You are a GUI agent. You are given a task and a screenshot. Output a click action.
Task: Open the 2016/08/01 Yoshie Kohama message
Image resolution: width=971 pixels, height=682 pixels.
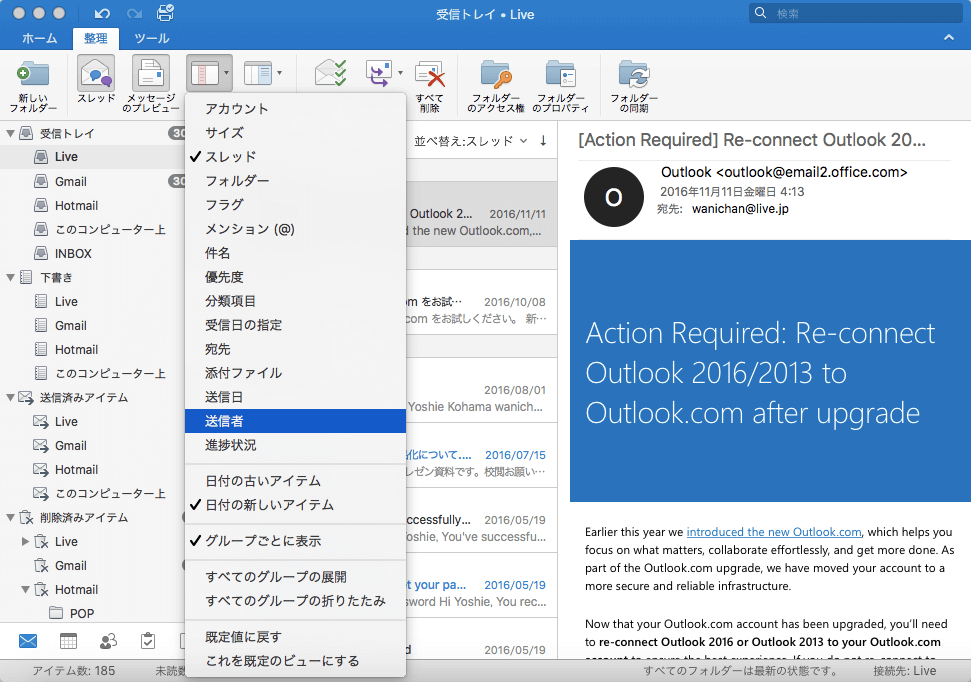click(482, 390)
